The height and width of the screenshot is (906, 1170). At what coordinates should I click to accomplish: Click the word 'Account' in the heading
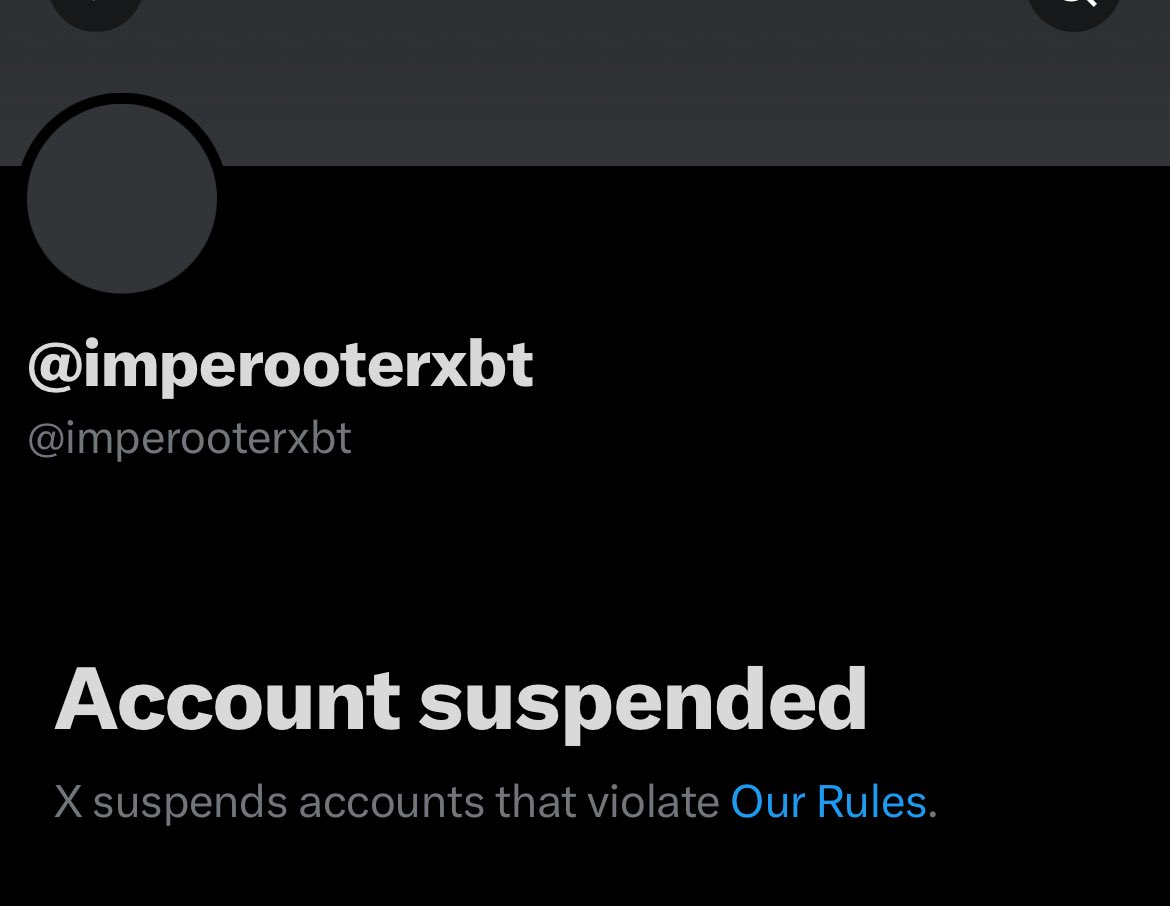pos(228,700)
